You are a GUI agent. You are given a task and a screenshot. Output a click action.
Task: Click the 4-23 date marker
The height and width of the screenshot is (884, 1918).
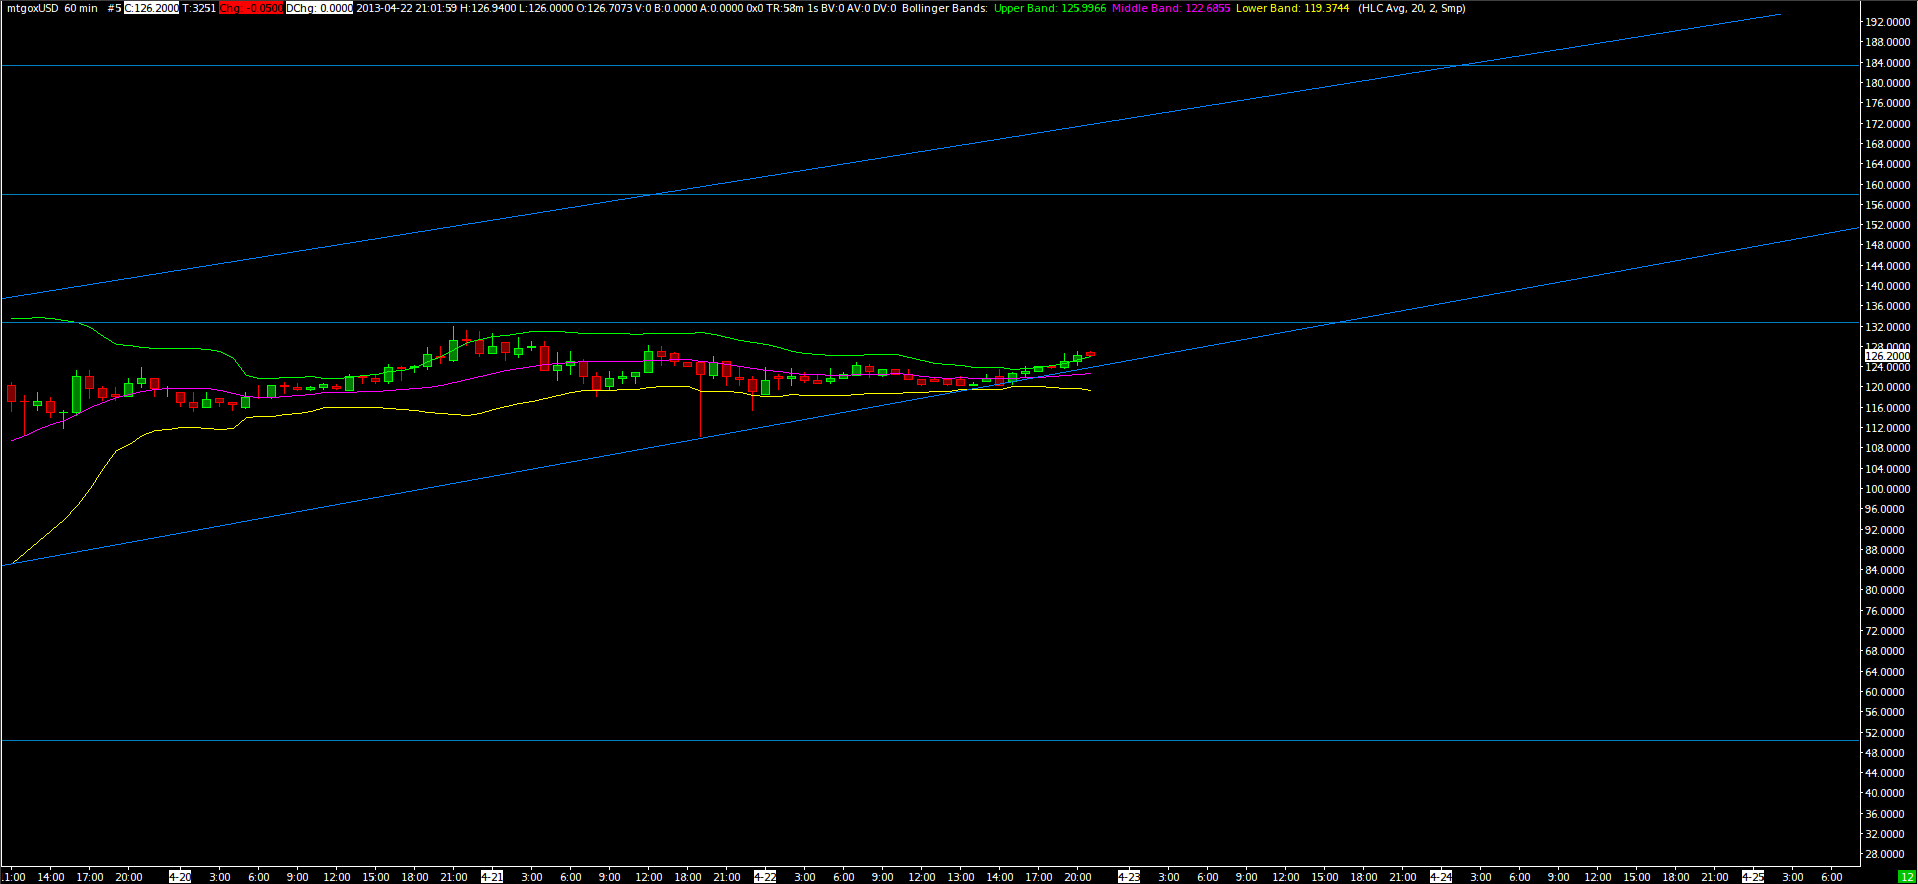1129,877
